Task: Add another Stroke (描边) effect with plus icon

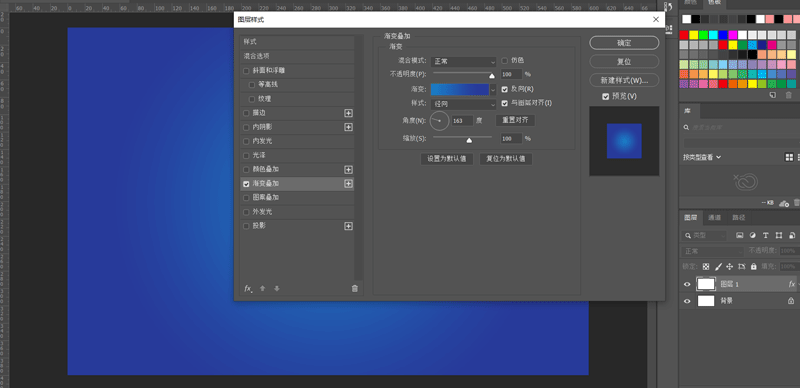Action: click(x=348, y=113)
